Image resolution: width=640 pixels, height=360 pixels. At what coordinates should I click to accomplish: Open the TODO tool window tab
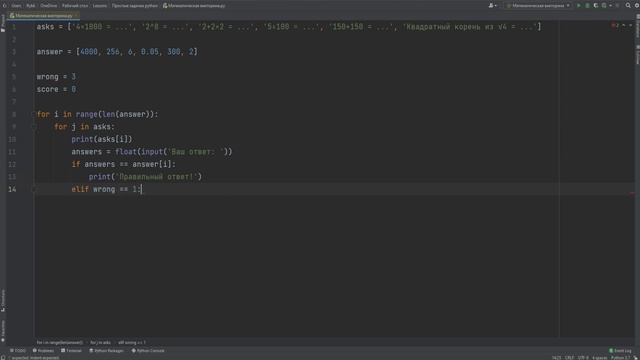18,351
